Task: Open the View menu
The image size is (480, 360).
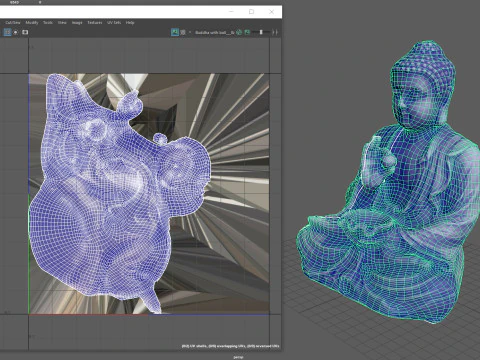Action: (62, 23)
